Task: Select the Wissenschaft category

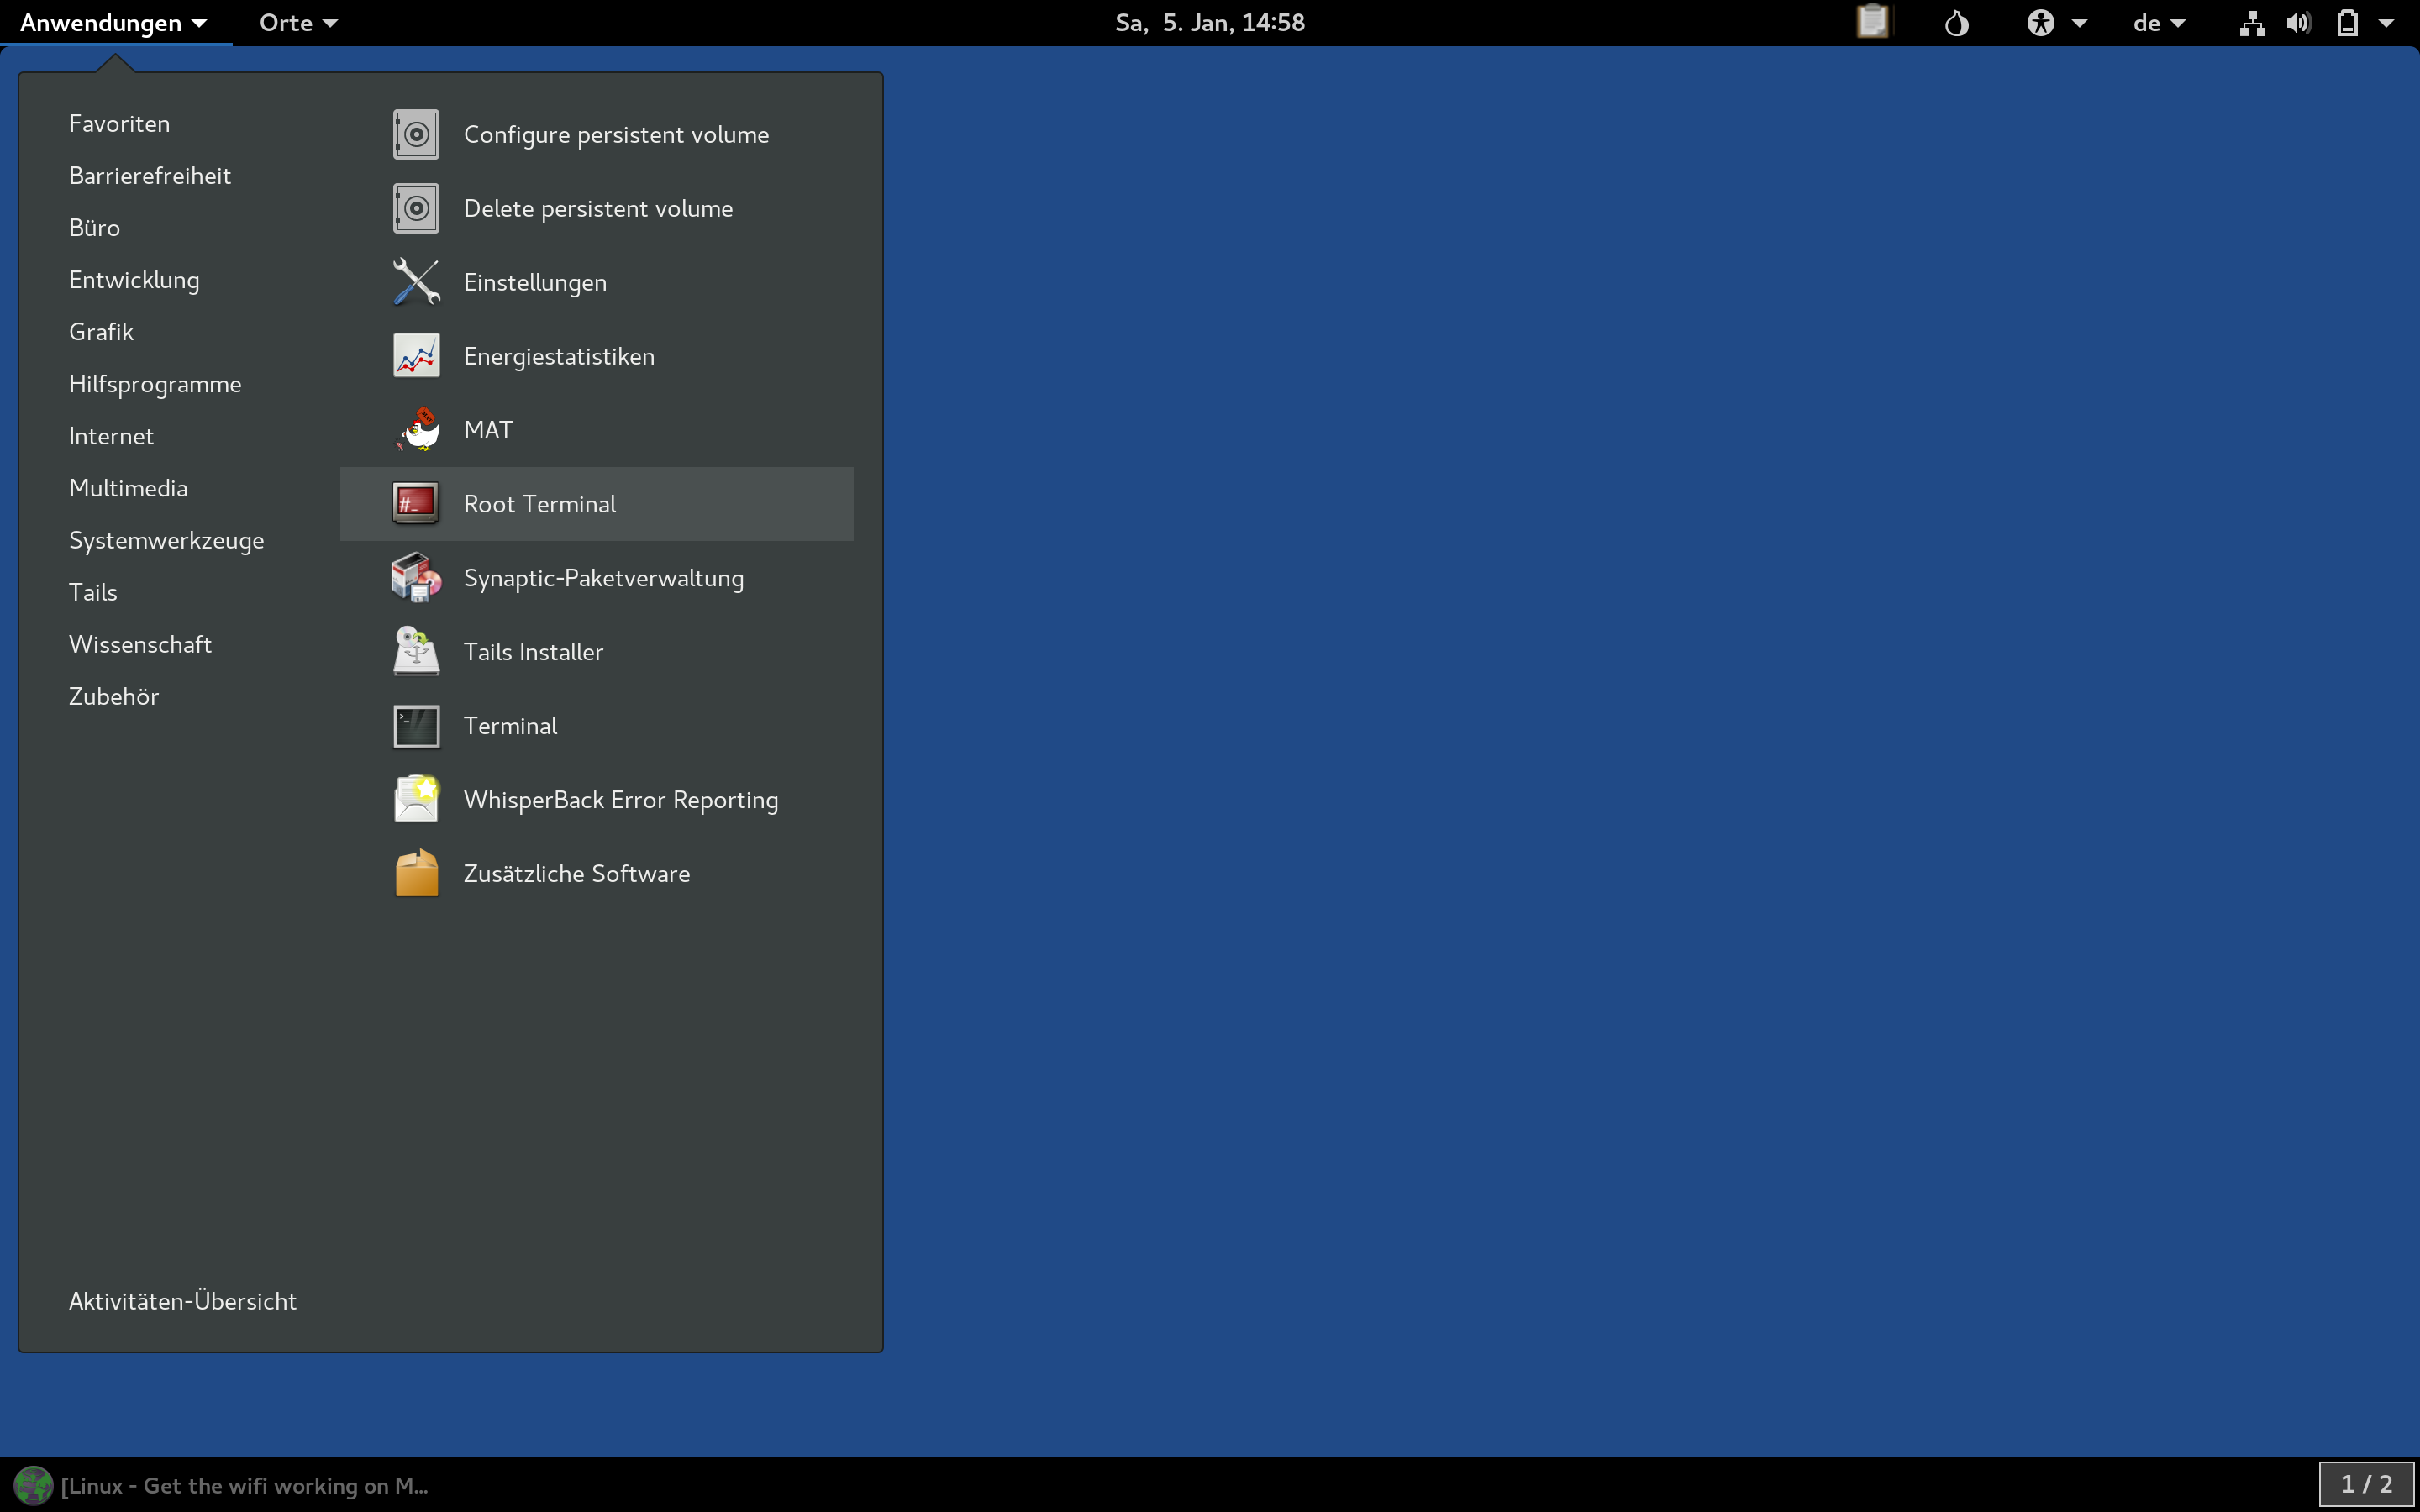Action: click(x=140, y=644)
